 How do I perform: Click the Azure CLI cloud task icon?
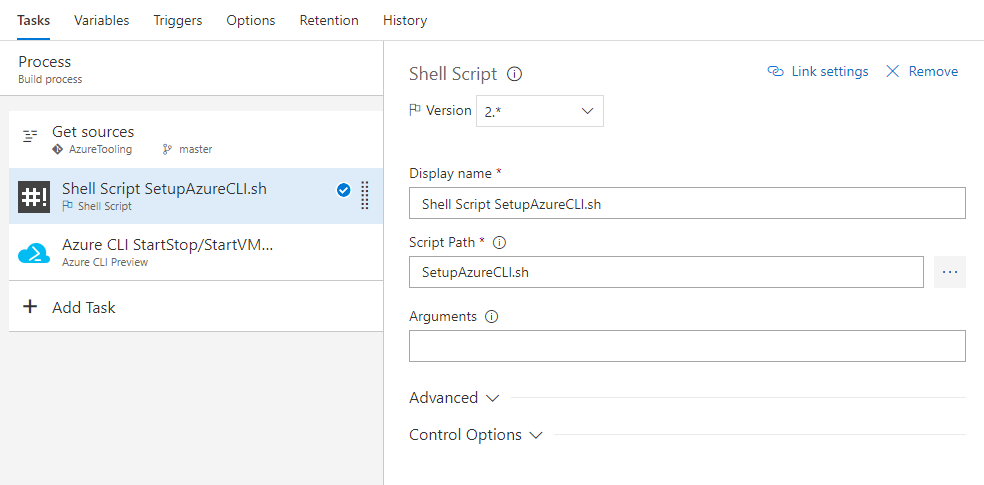[34, 253]
